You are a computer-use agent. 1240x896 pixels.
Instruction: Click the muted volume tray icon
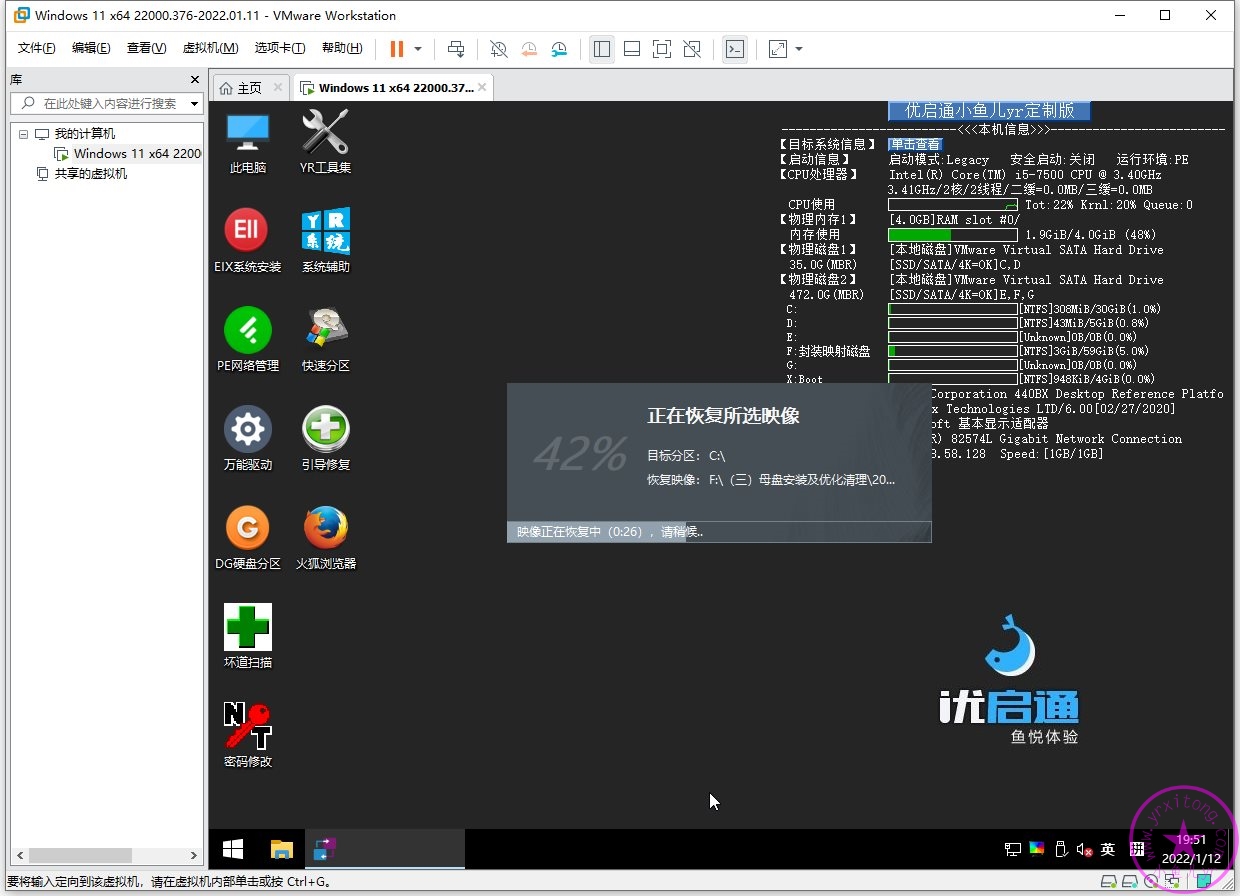(1085, 849)
